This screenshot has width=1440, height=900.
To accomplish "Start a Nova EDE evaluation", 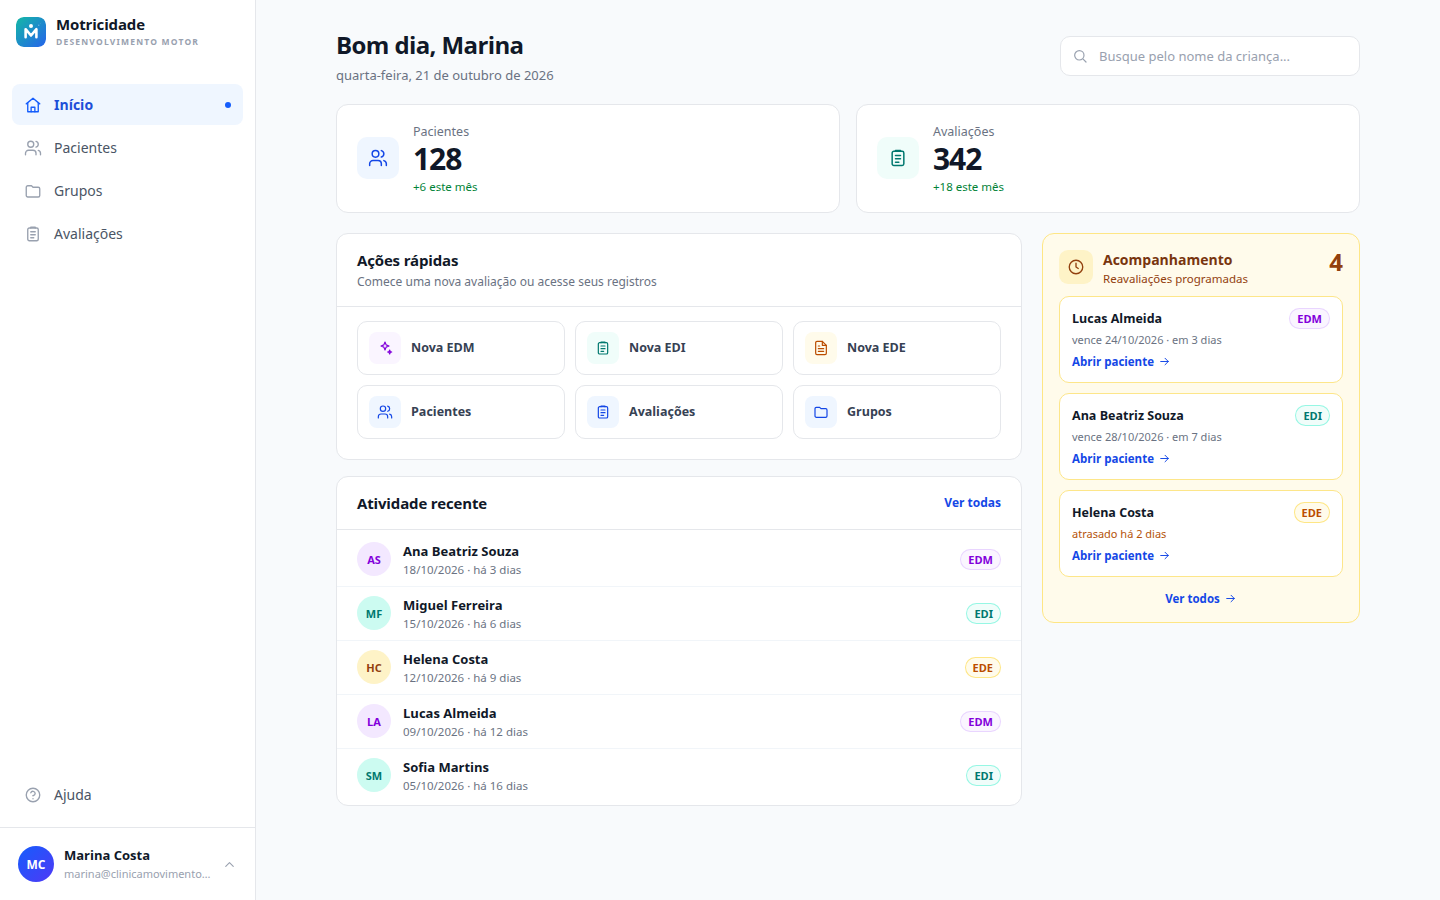I will click(x=897, y=348).
